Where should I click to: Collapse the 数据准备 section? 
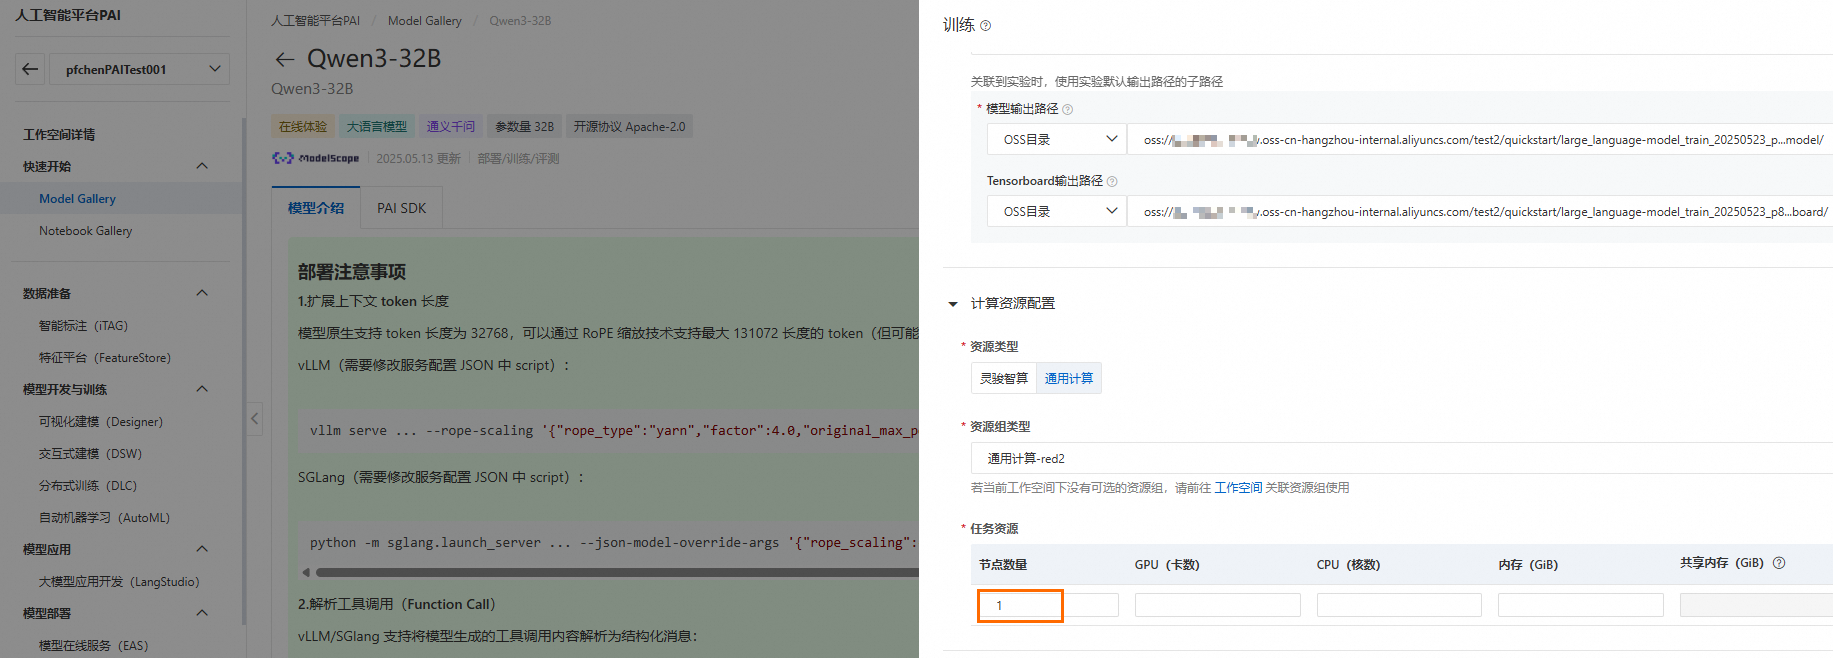pos(202,293)
